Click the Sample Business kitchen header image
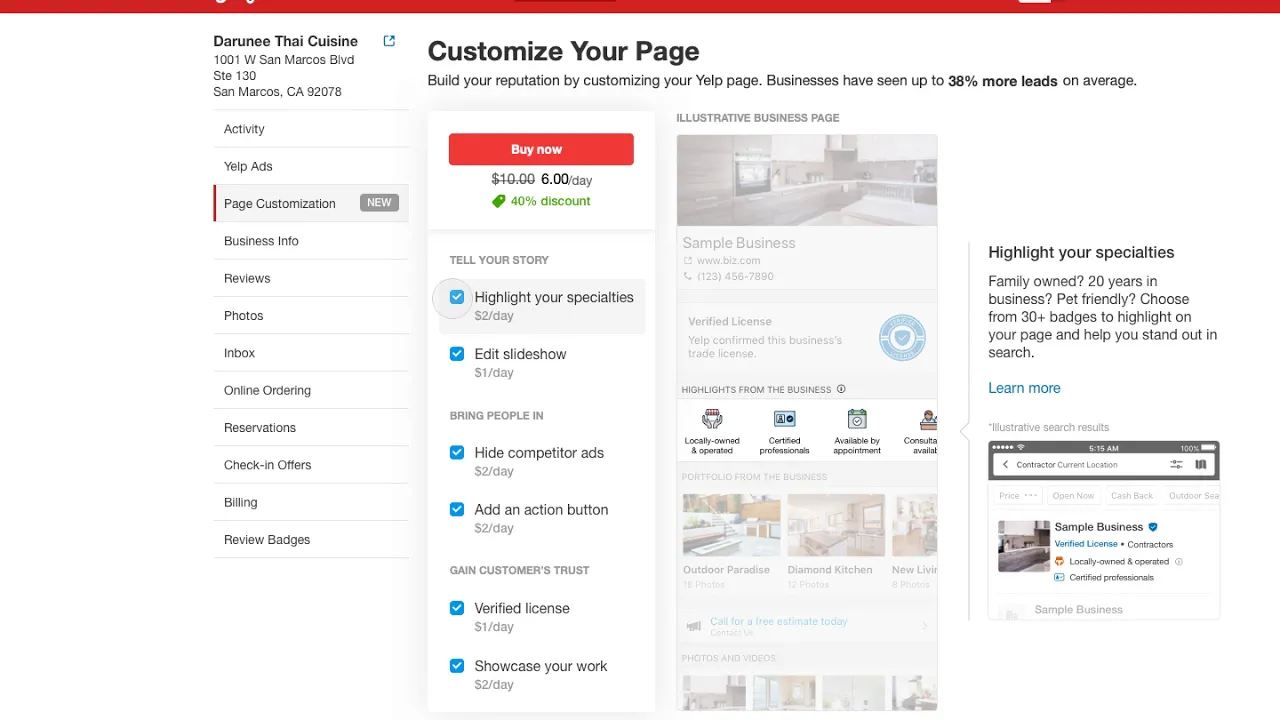The image size is (1280, 720). tap(807, 181)
